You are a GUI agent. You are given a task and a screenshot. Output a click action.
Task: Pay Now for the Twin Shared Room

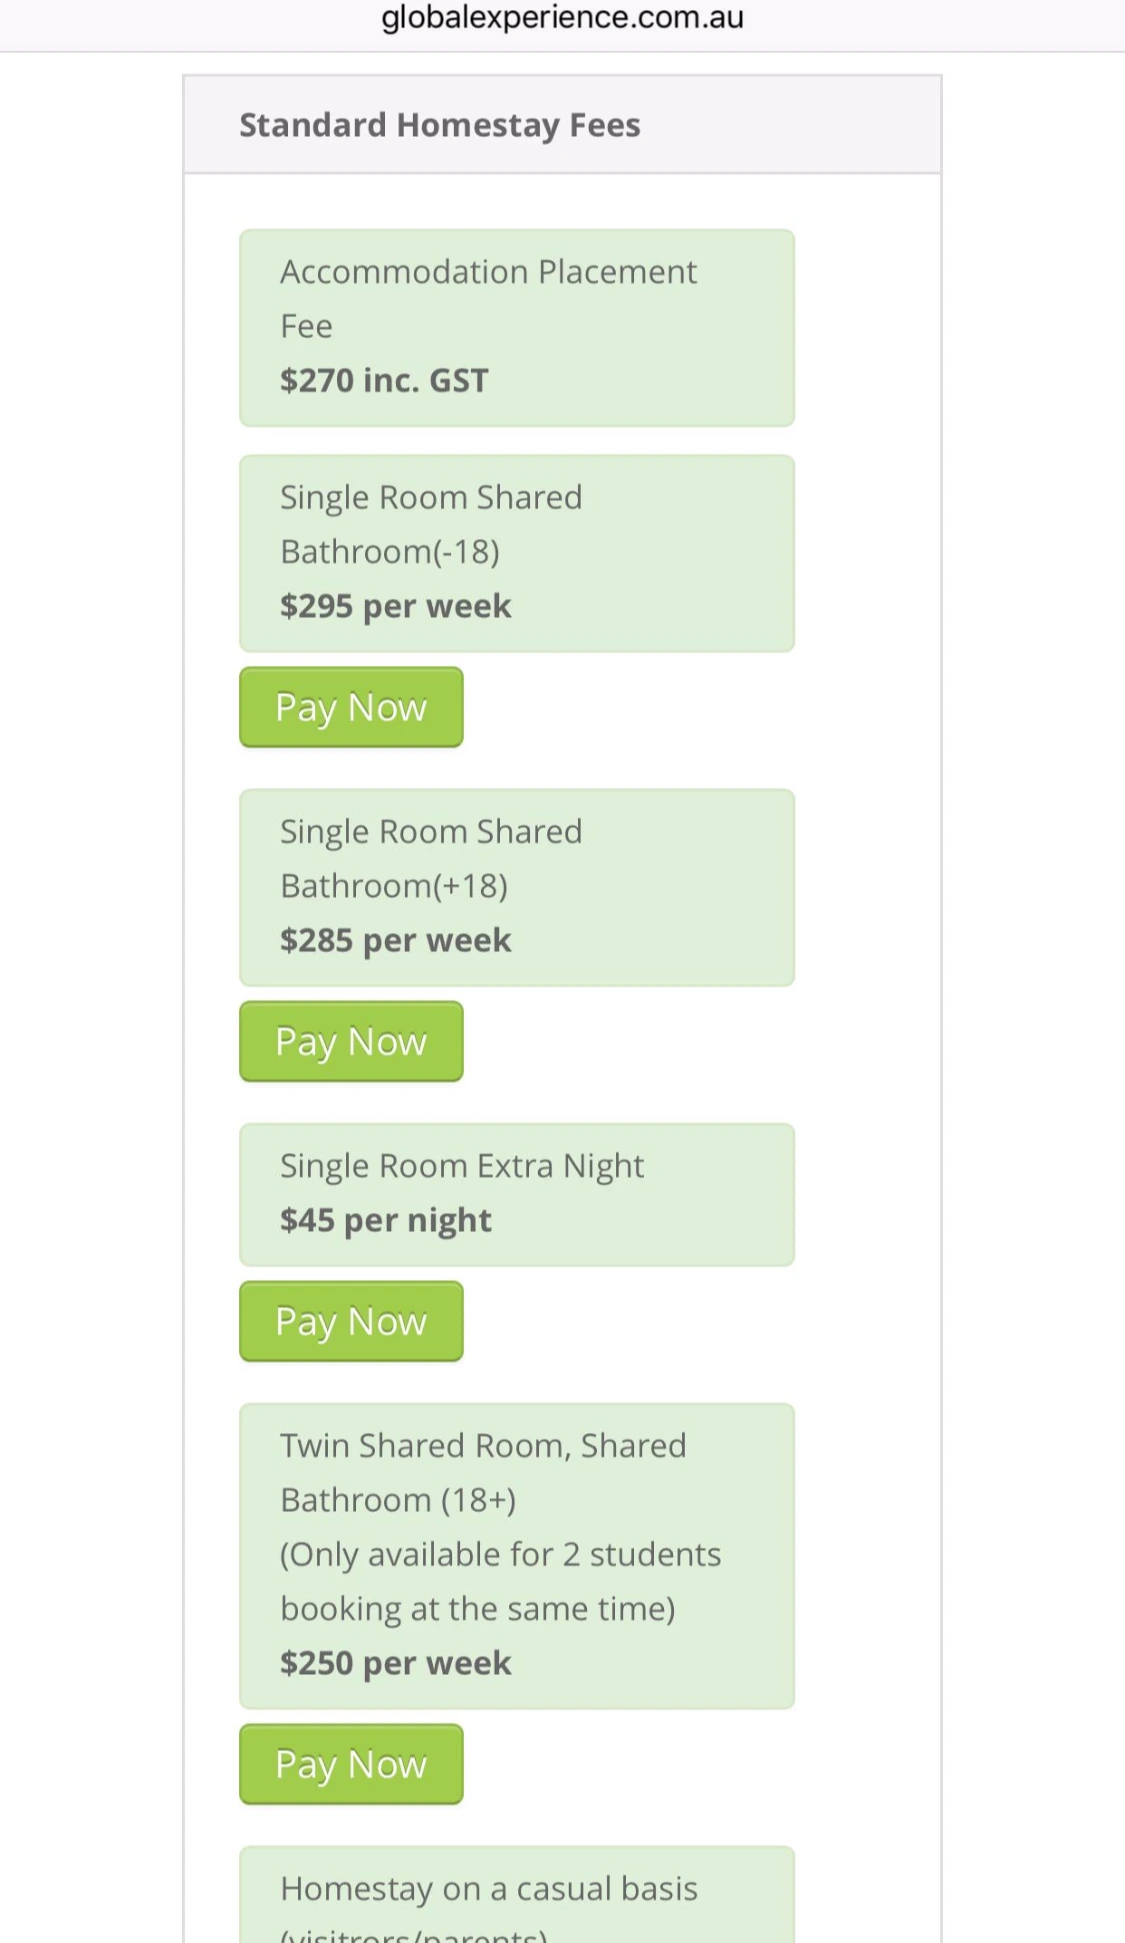[x=351, y=1765]
